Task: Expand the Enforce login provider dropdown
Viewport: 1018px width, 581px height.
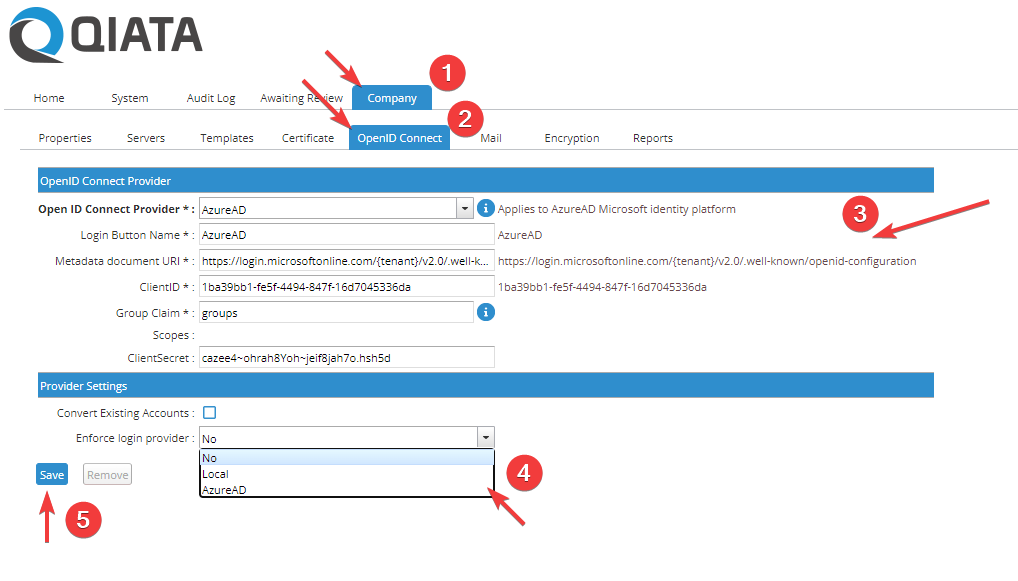Action: 486,437
